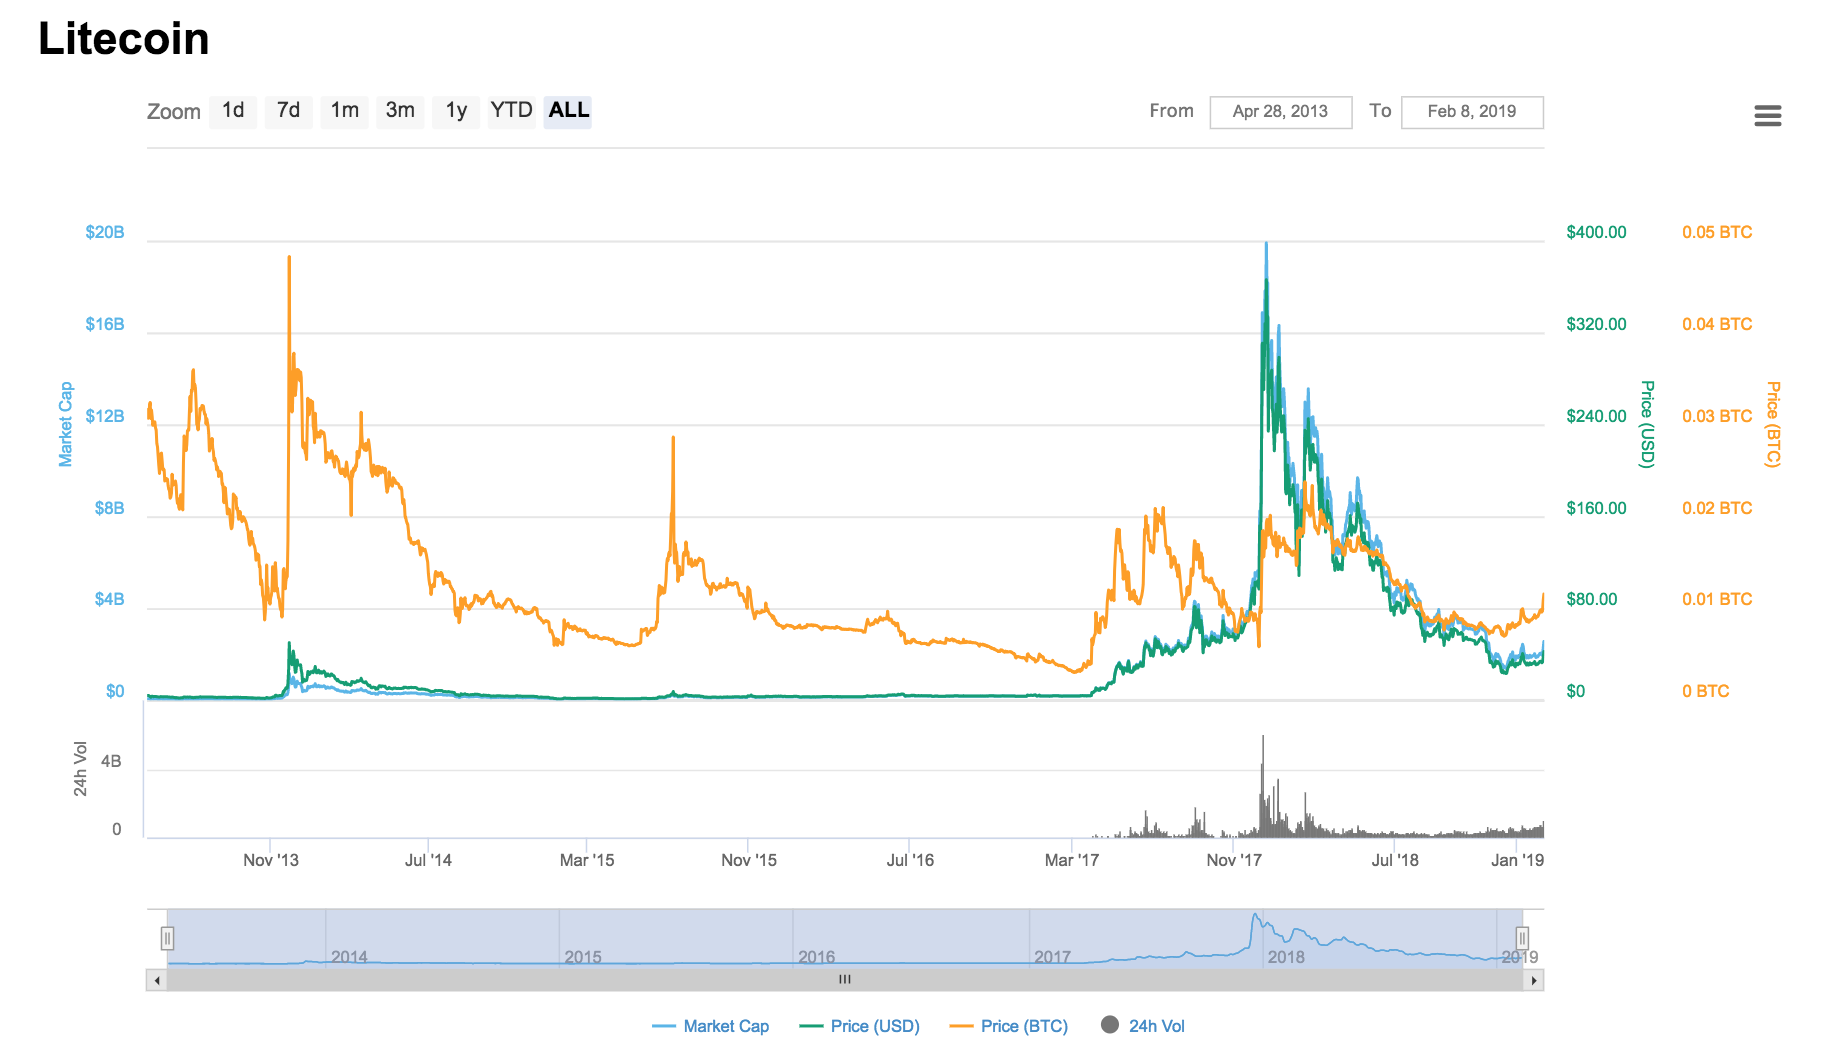Click the $80.00 price axis label
The image size is (1838, 1050).
[x=1592, y=599]
